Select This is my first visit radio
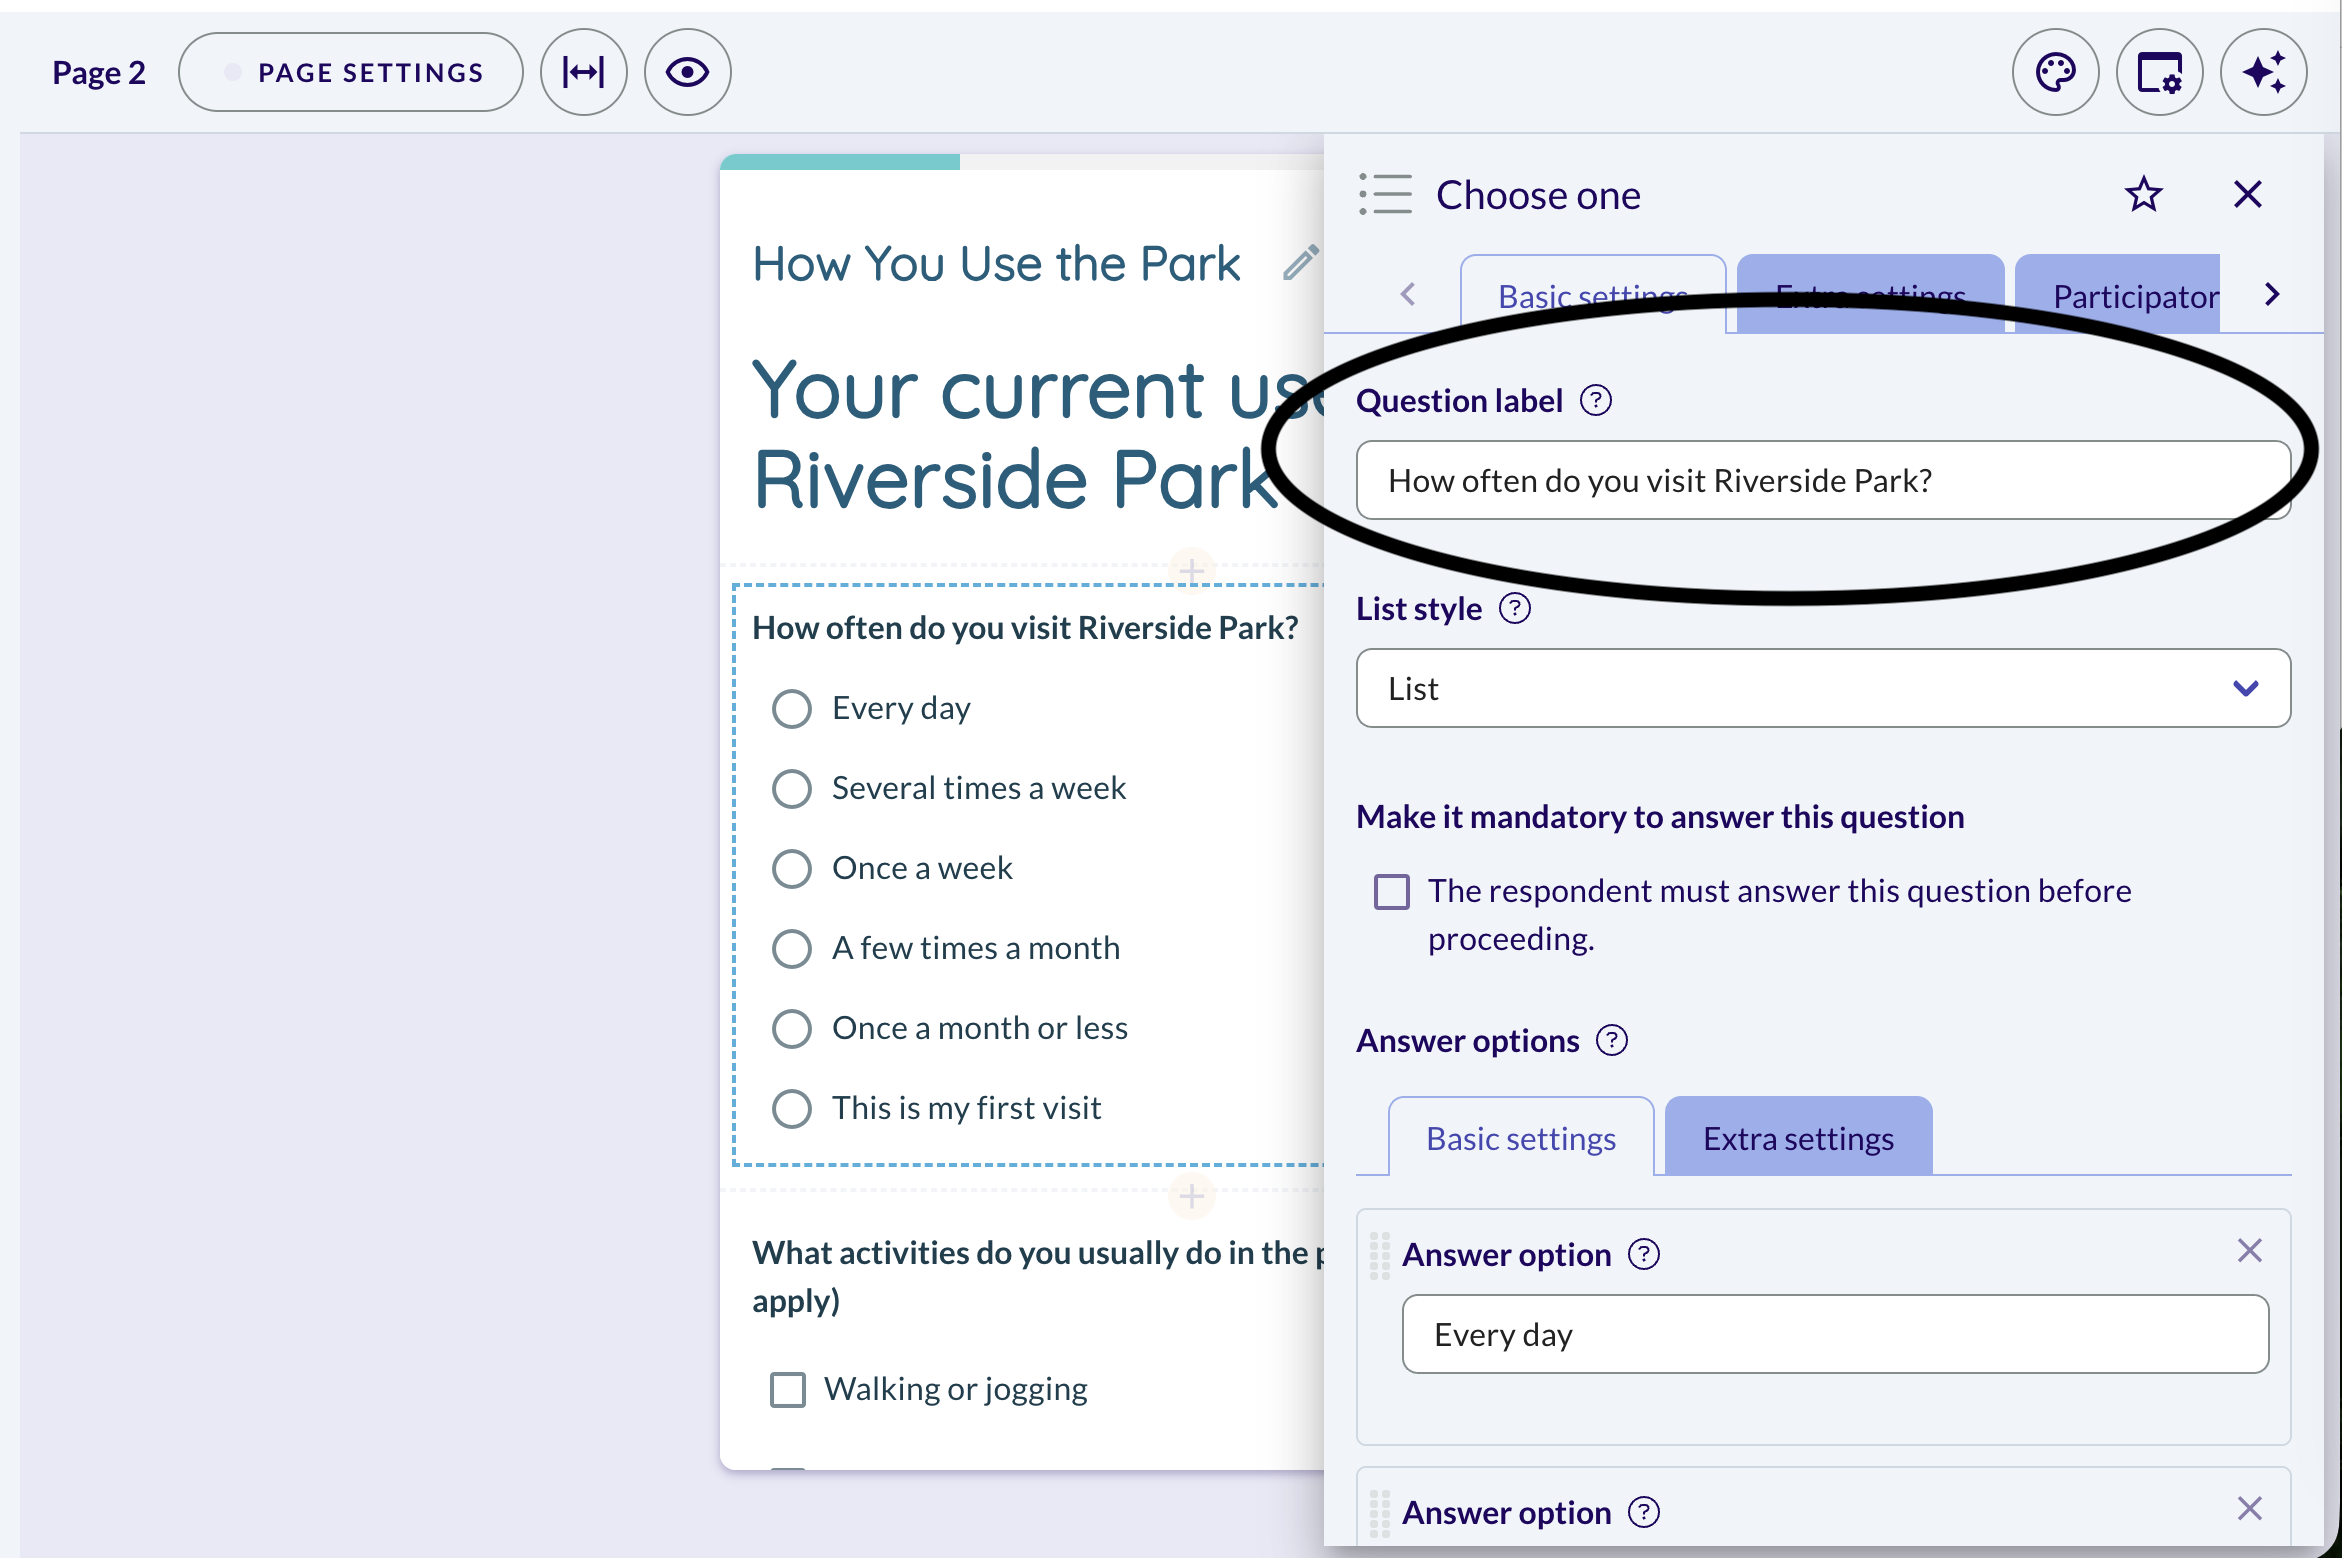The width and height of the screenshot is (2342, 1558). point(791,1108)
